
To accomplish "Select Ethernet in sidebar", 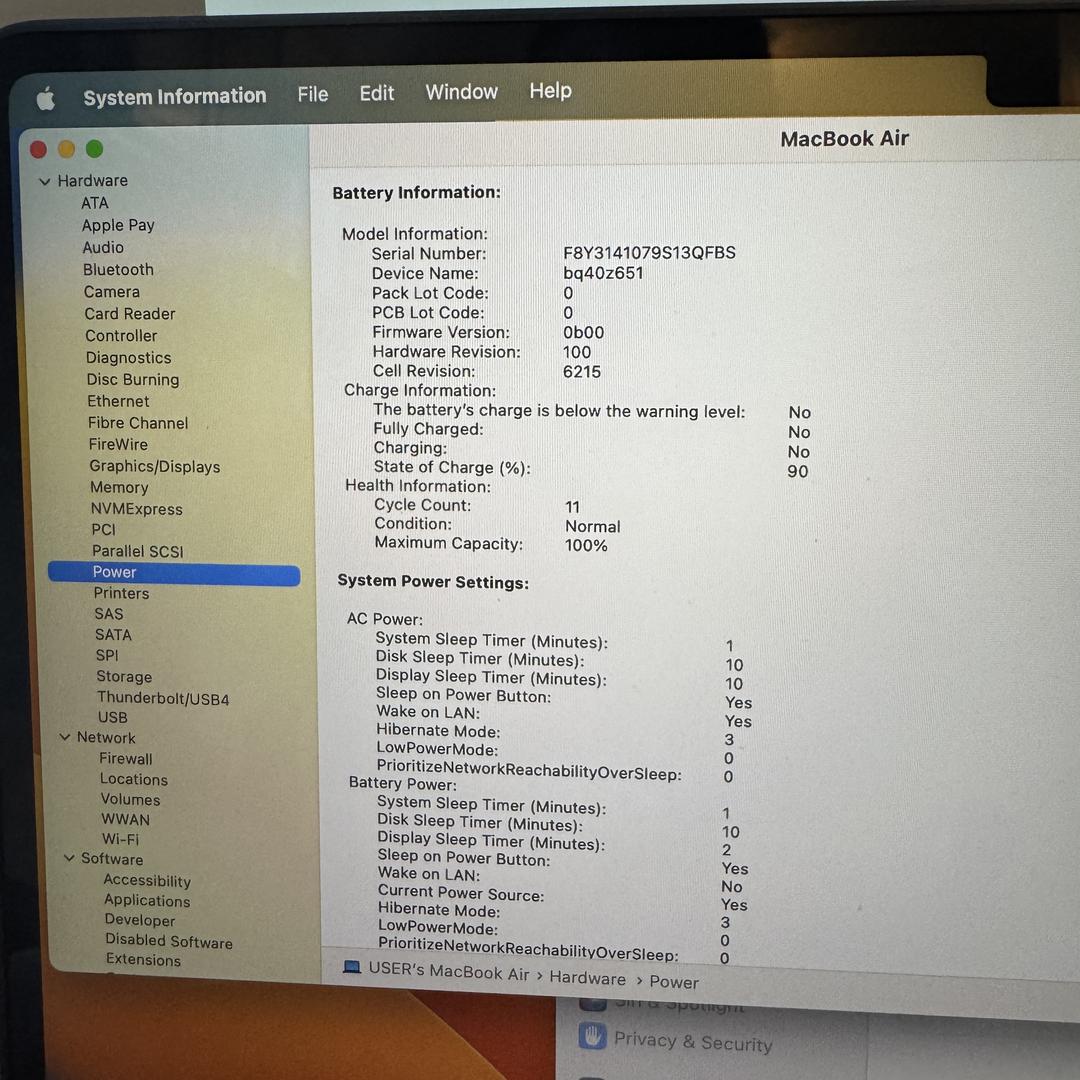I will click(118, 401).
